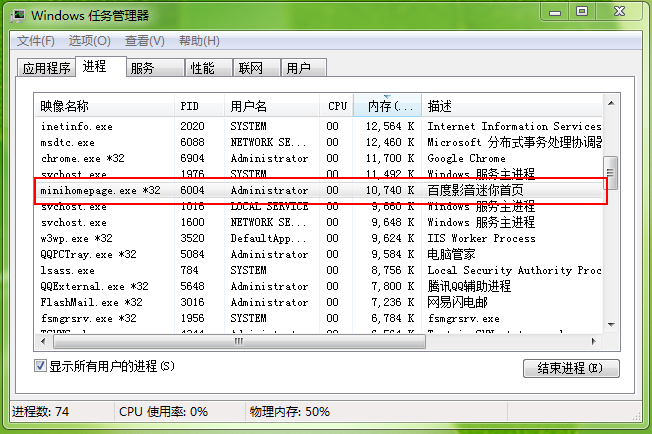The image size is (652, 434).
Task: Open the 用户 tab
Action: click(304, 68)
